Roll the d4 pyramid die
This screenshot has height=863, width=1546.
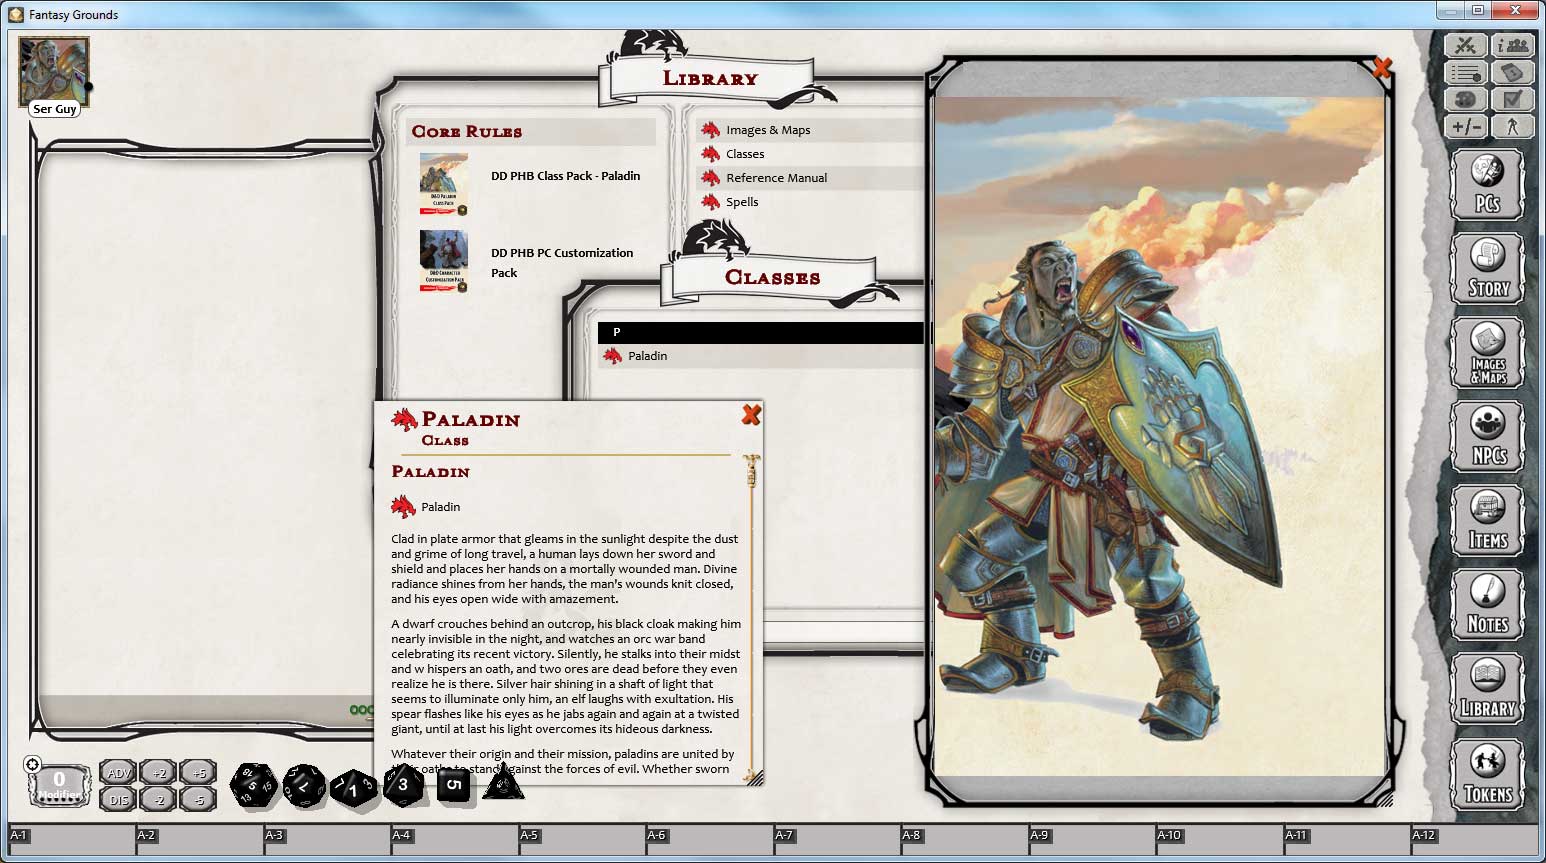504,786
